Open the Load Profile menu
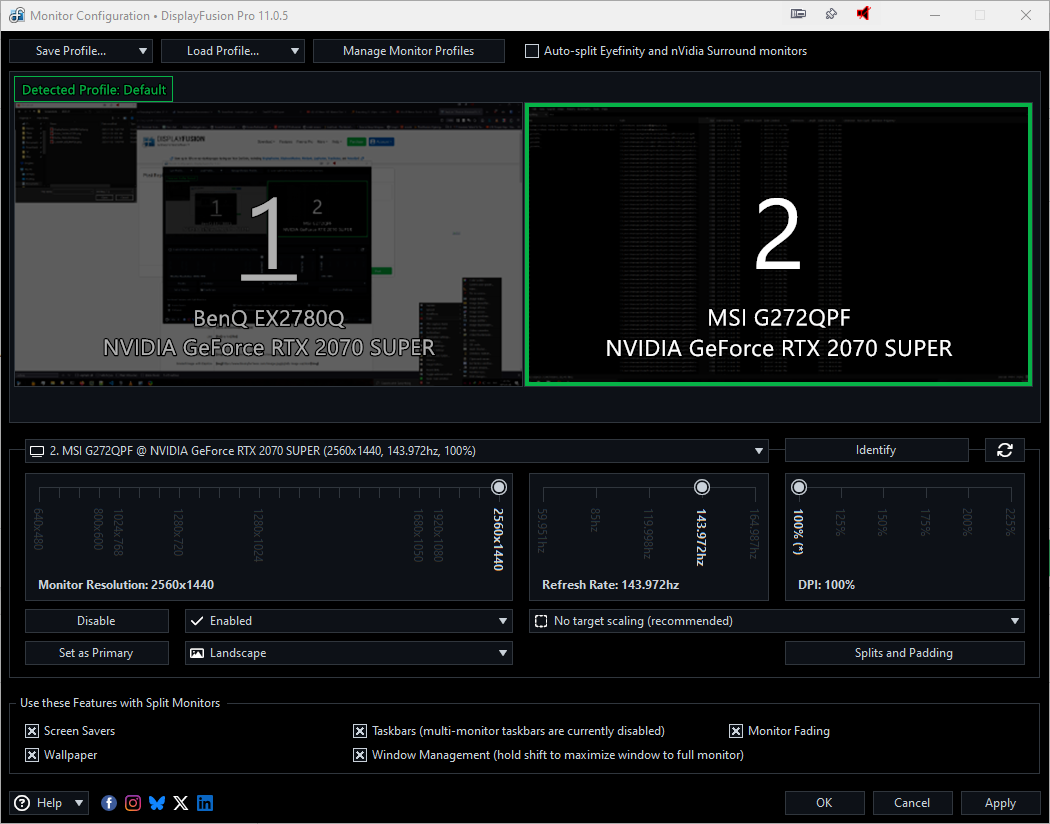Screen dimensions: 1050x824 click(232, 51)
